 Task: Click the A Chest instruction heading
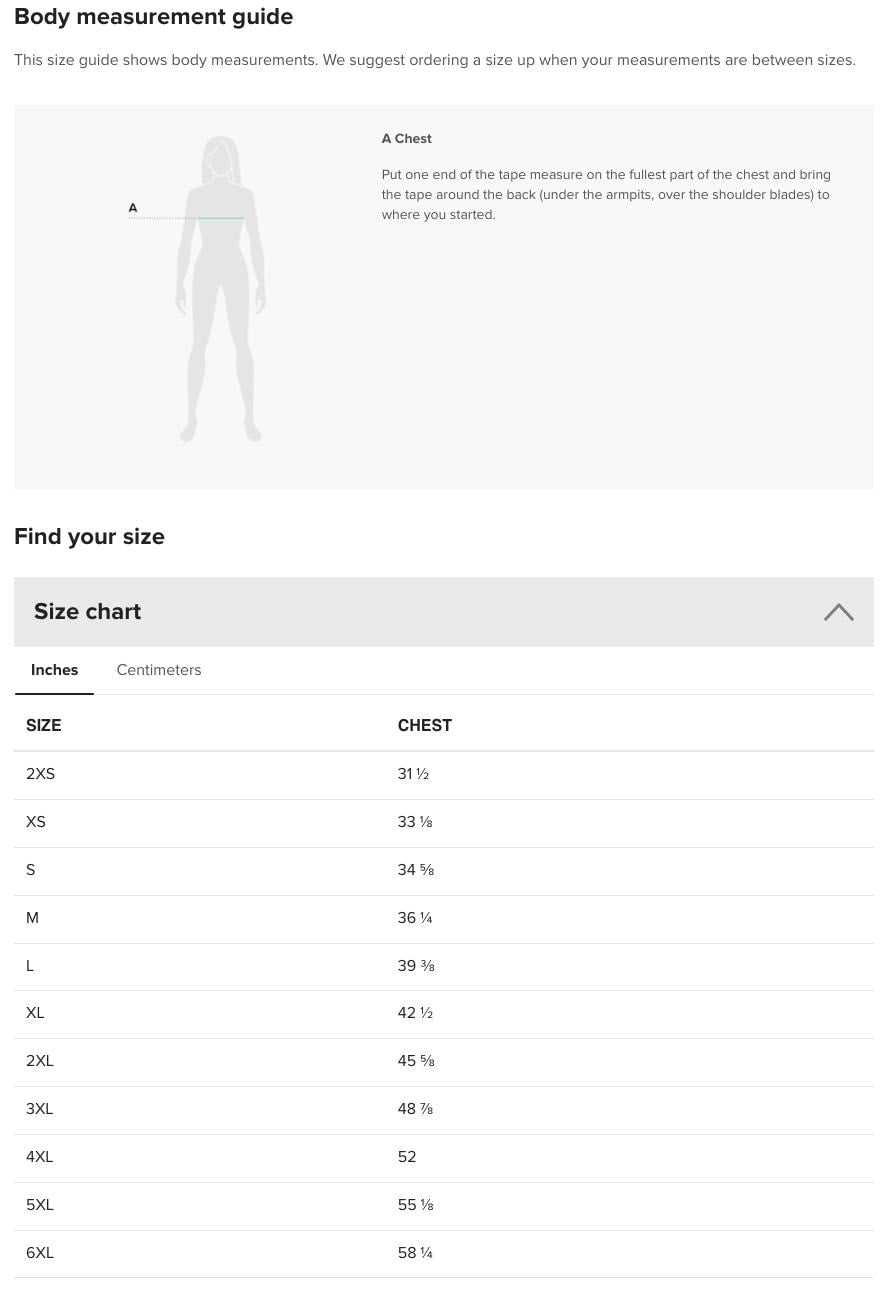coord(406,139)
